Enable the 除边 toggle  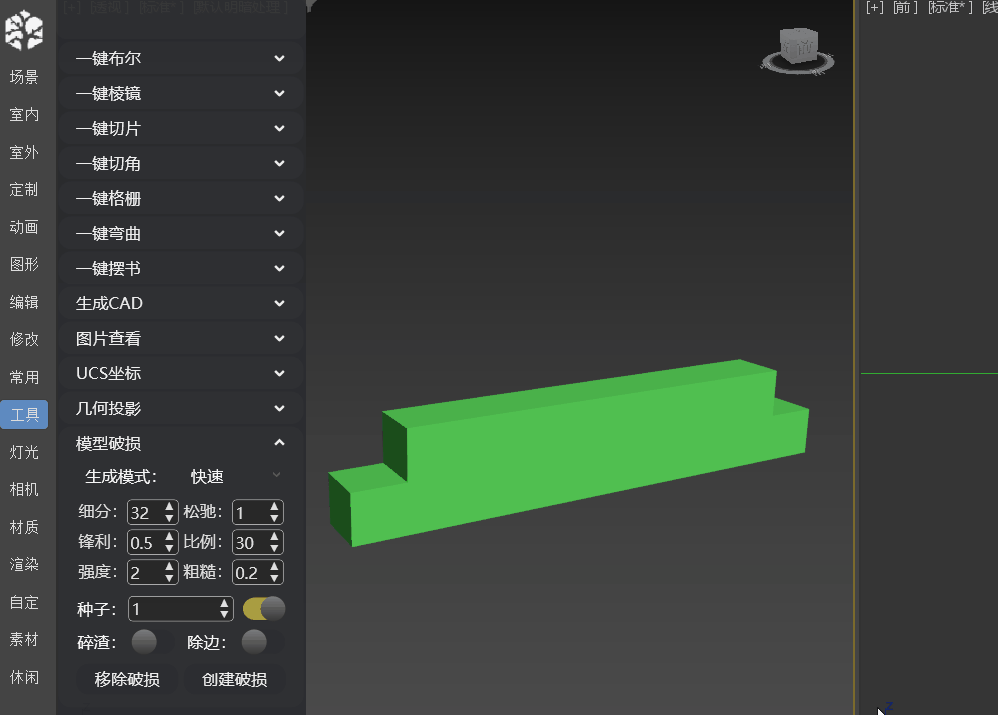coord(262,642)
